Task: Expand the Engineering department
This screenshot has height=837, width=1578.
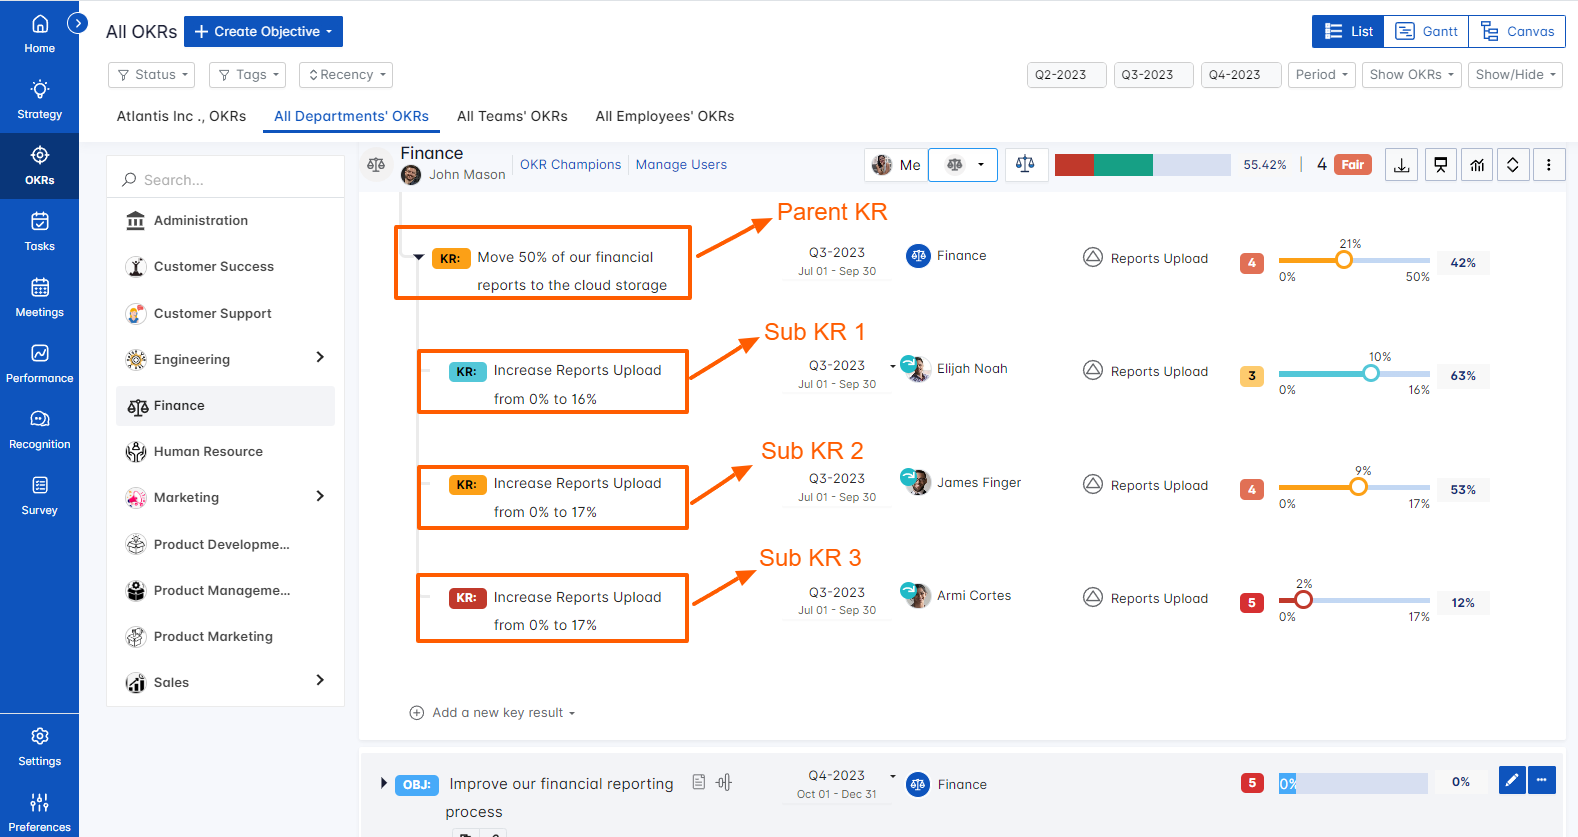Action: 320,358
